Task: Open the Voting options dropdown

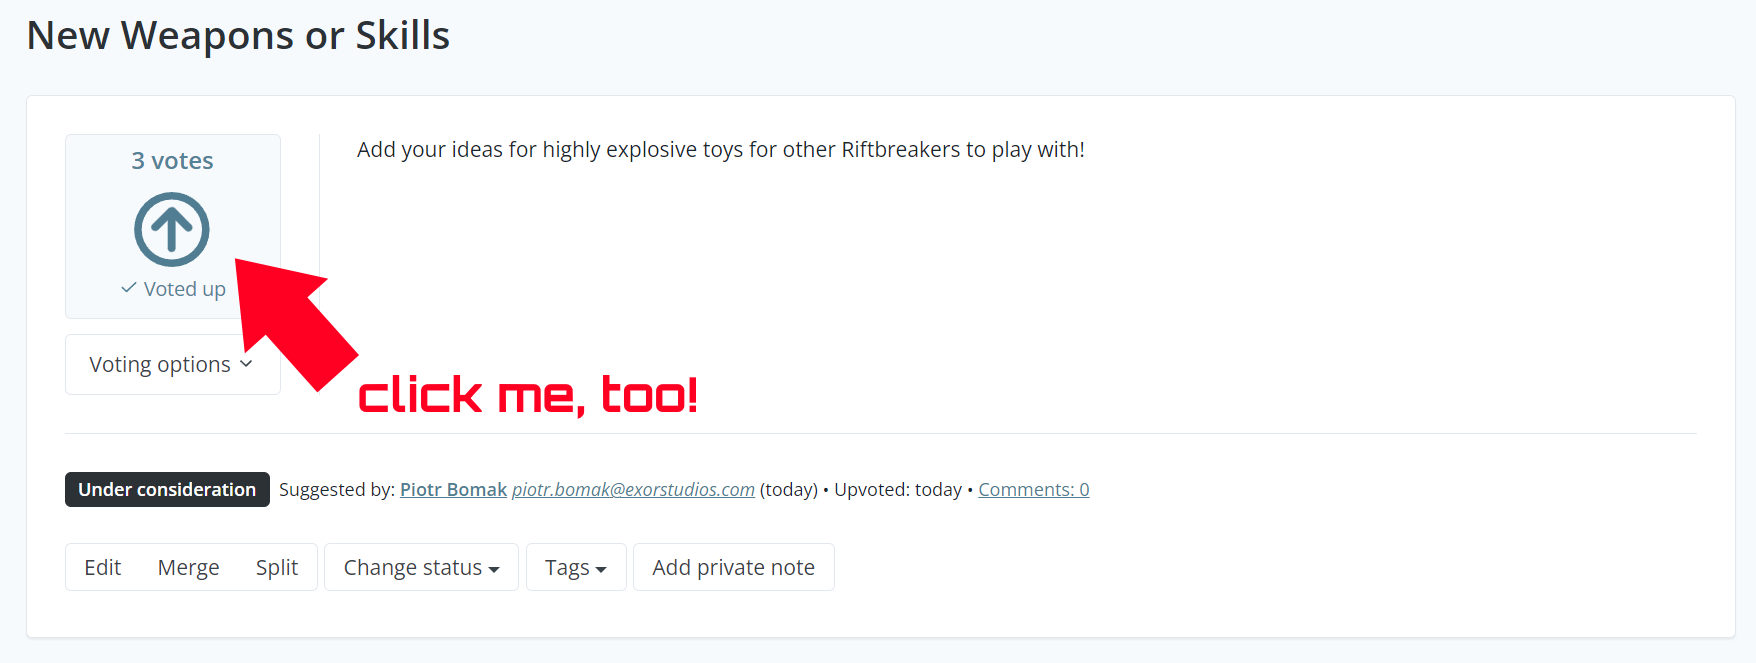Action: tap(172, 364)
